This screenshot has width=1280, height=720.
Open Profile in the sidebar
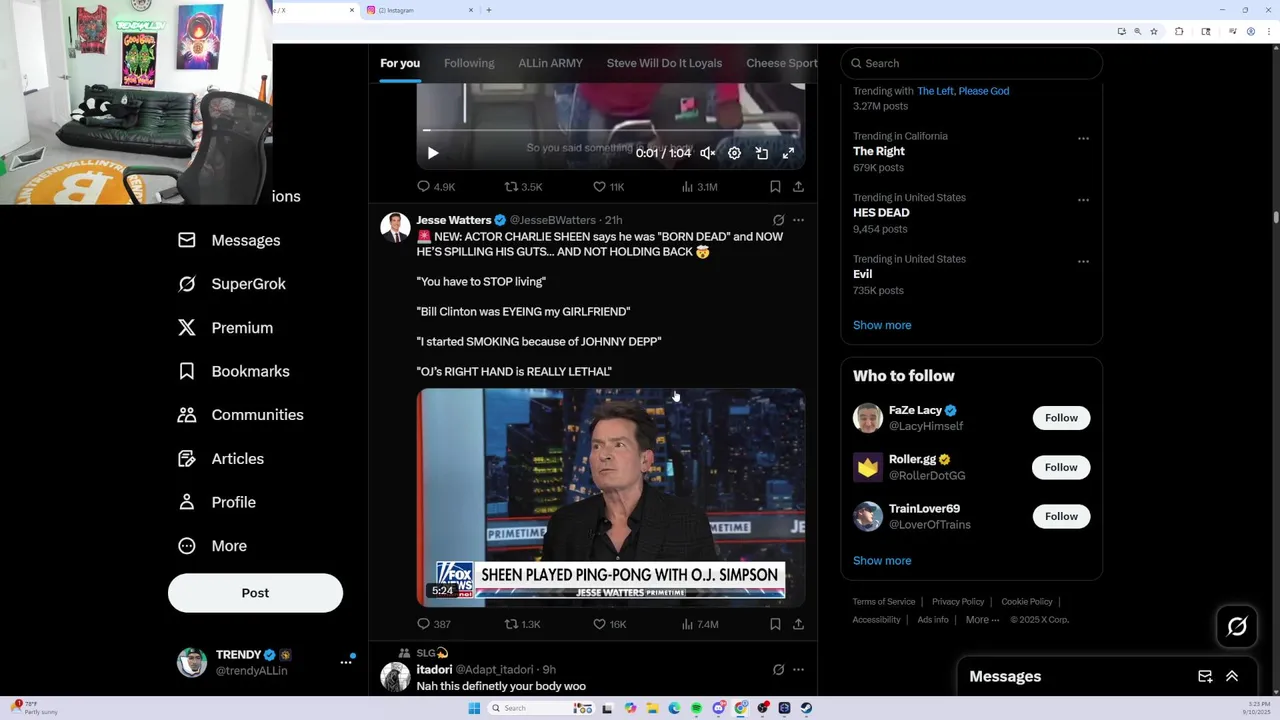tap(217, 502)
